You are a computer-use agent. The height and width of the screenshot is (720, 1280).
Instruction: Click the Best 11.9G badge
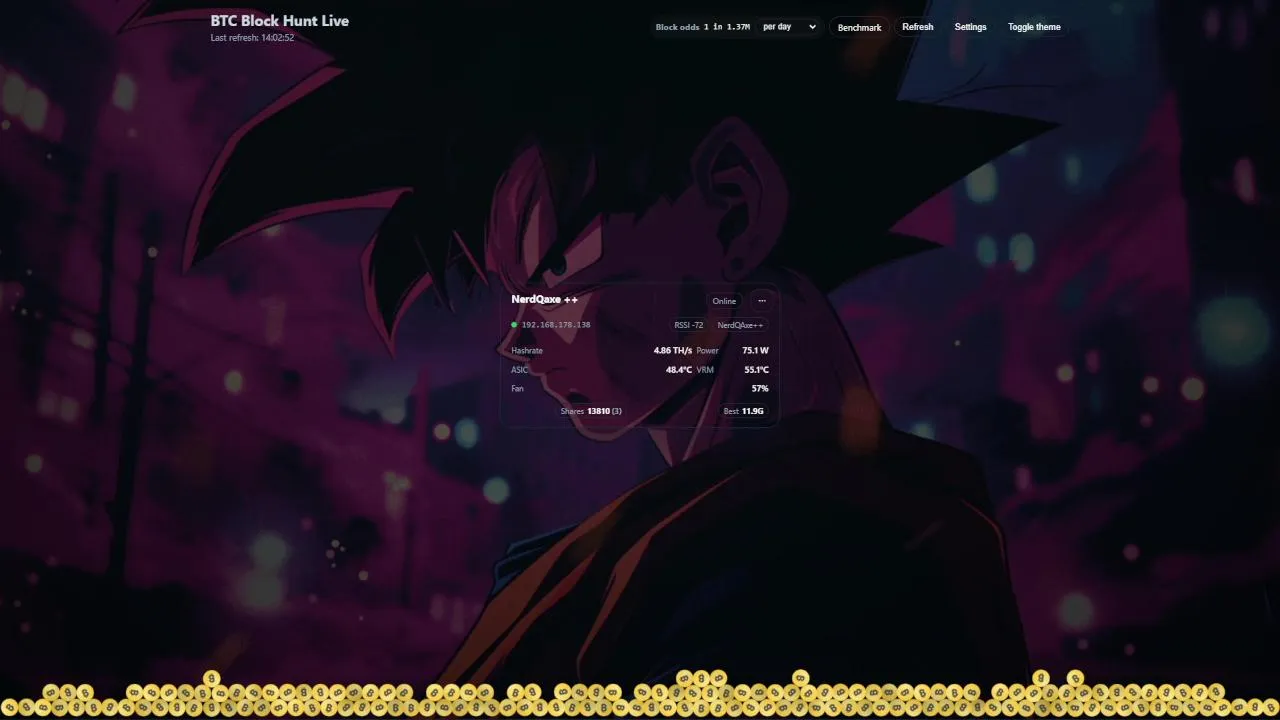click(744, 411)
